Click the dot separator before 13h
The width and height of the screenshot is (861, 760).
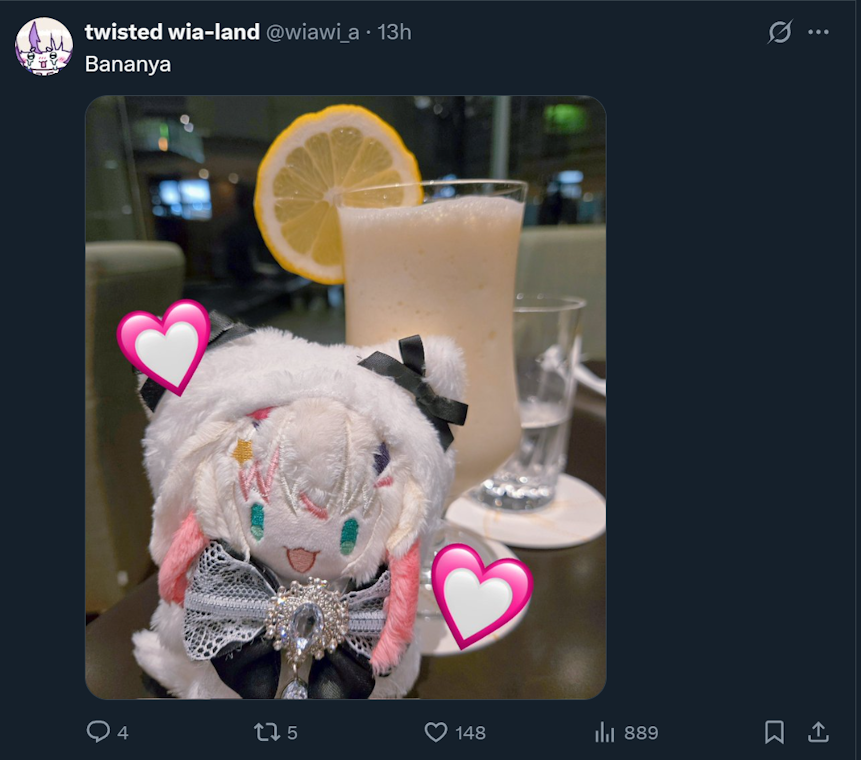tap(368, 33)
